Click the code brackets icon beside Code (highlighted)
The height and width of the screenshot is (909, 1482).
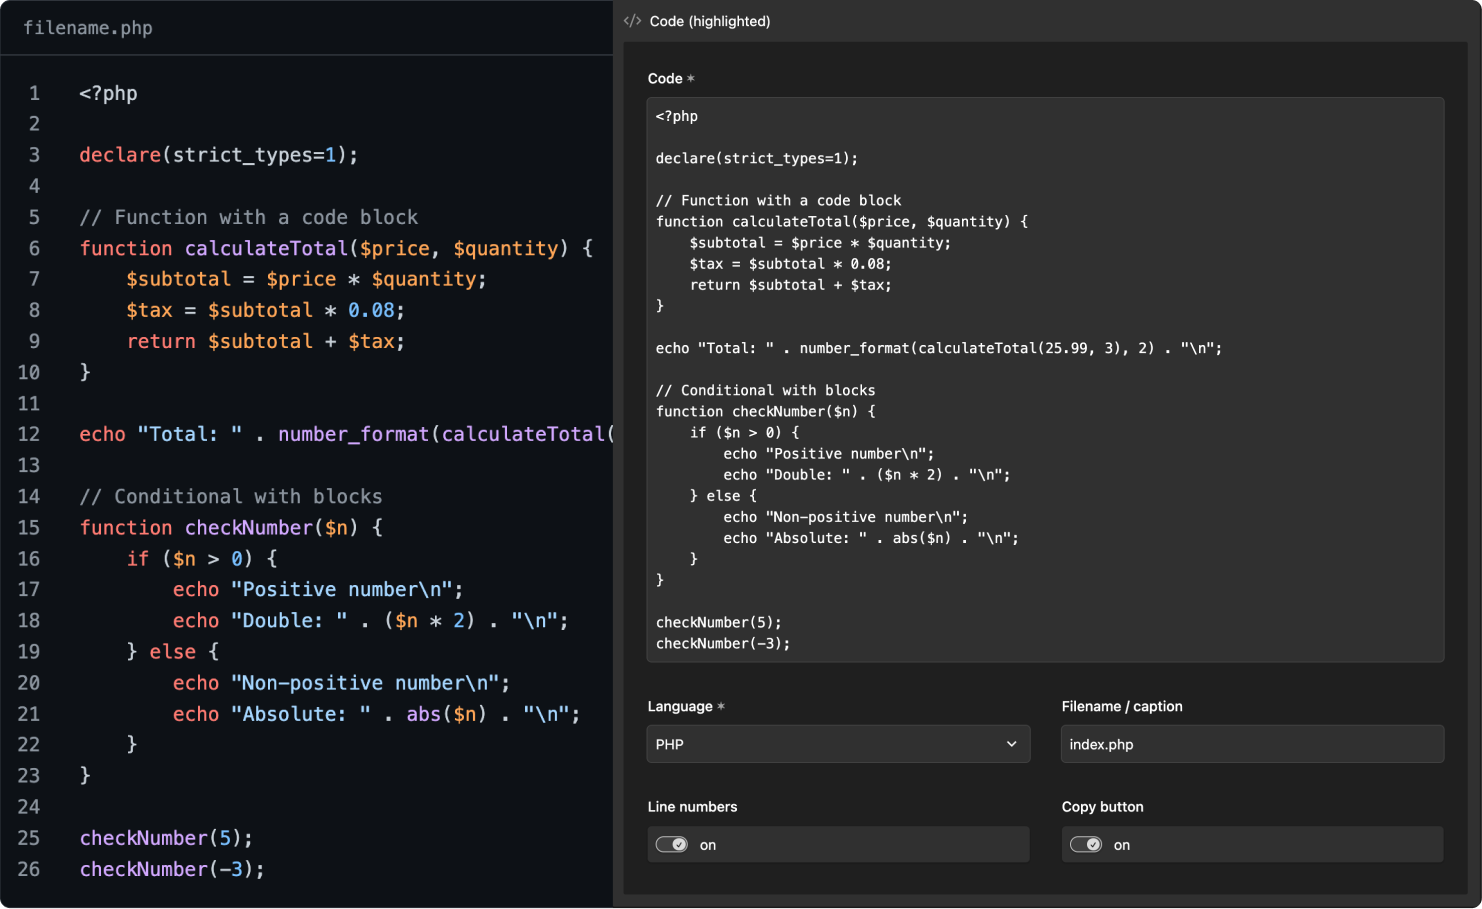[x=632, y=21]
